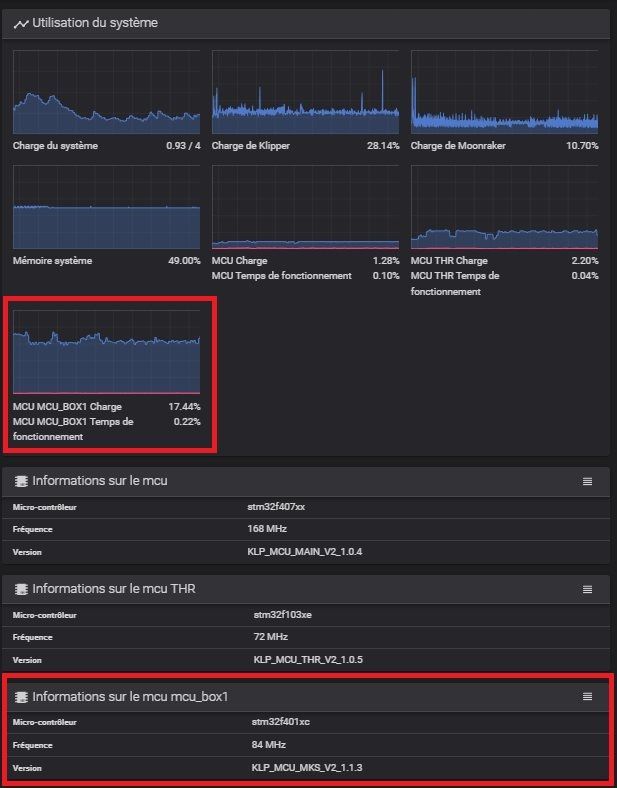Click the stm32f401xc micro-contrôleur value
Screen dimensions: 617x788
pyautogui.click(x=285, y=721)
